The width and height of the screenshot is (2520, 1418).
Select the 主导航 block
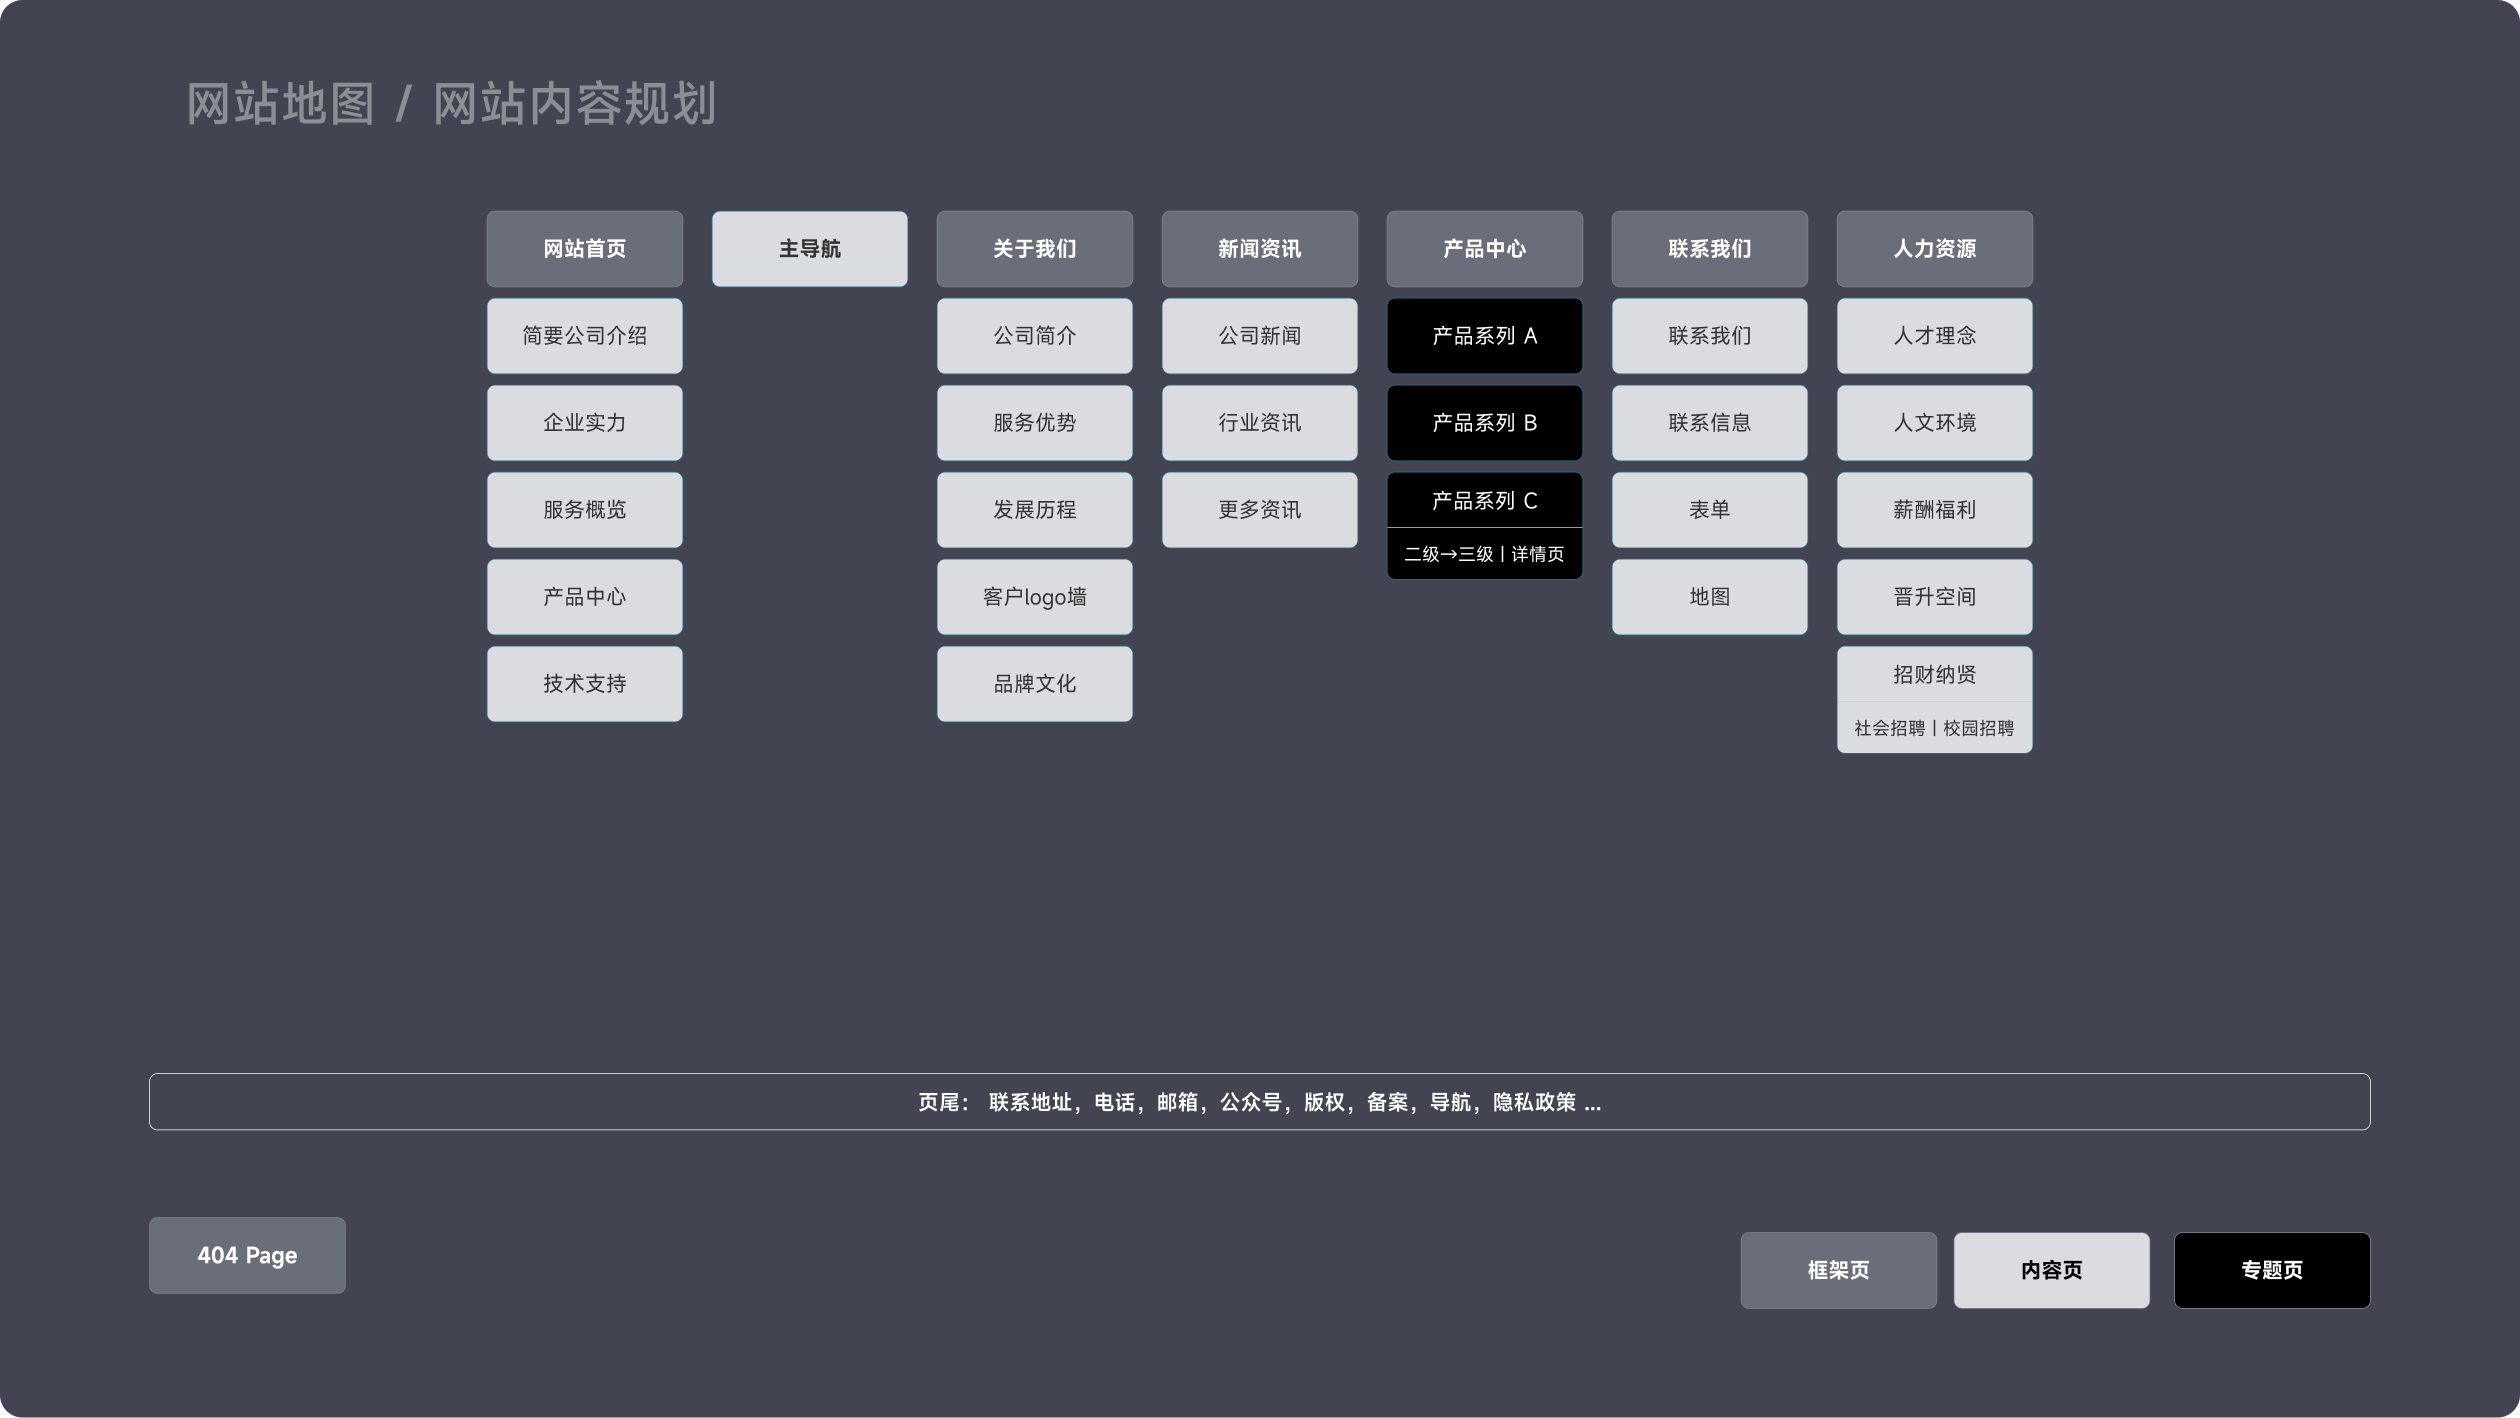point(809,249)
